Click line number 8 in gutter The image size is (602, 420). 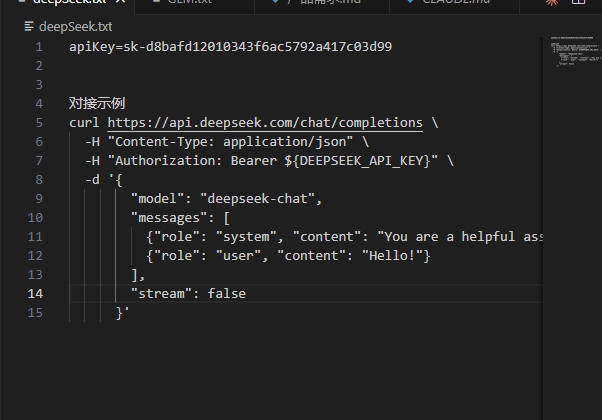click(x=39, y=180)
